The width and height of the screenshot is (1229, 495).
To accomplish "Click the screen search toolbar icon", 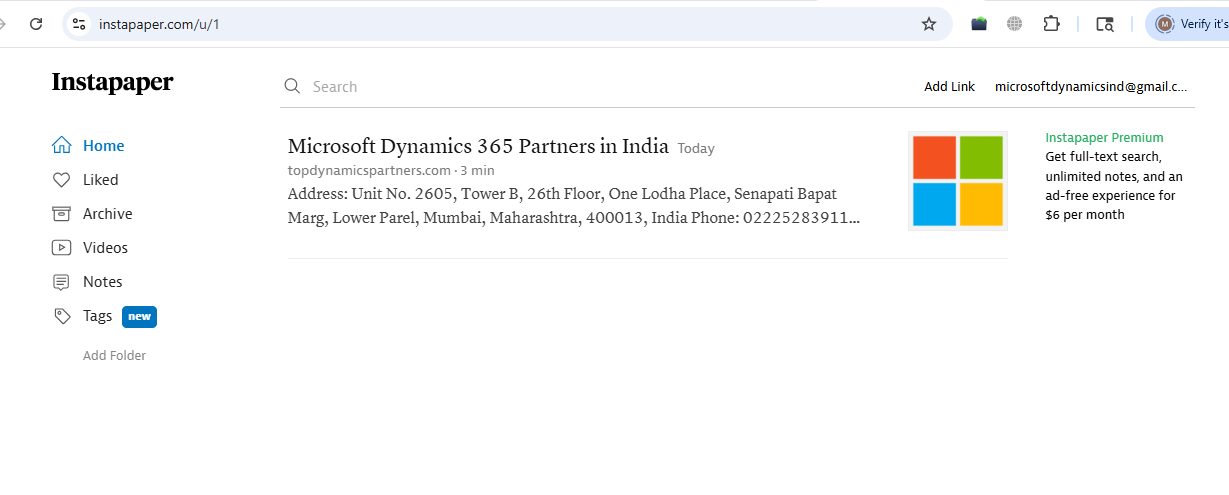I will coord(1105,24).
